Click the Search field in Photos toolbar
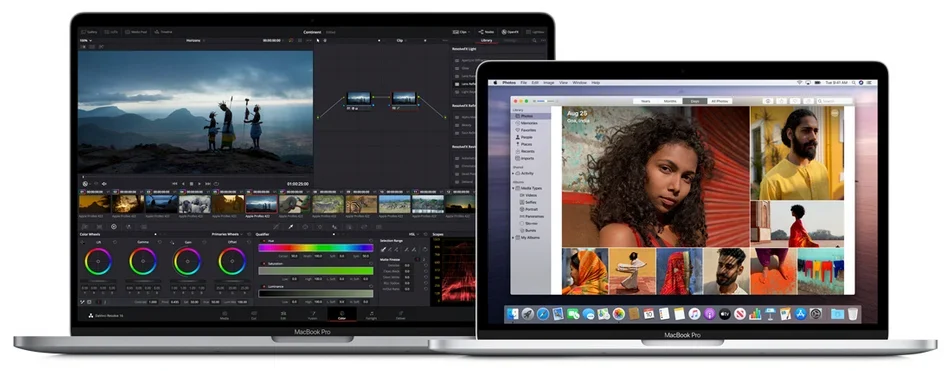The height and width of the screenshot is (371, 950). pos(835,101)
